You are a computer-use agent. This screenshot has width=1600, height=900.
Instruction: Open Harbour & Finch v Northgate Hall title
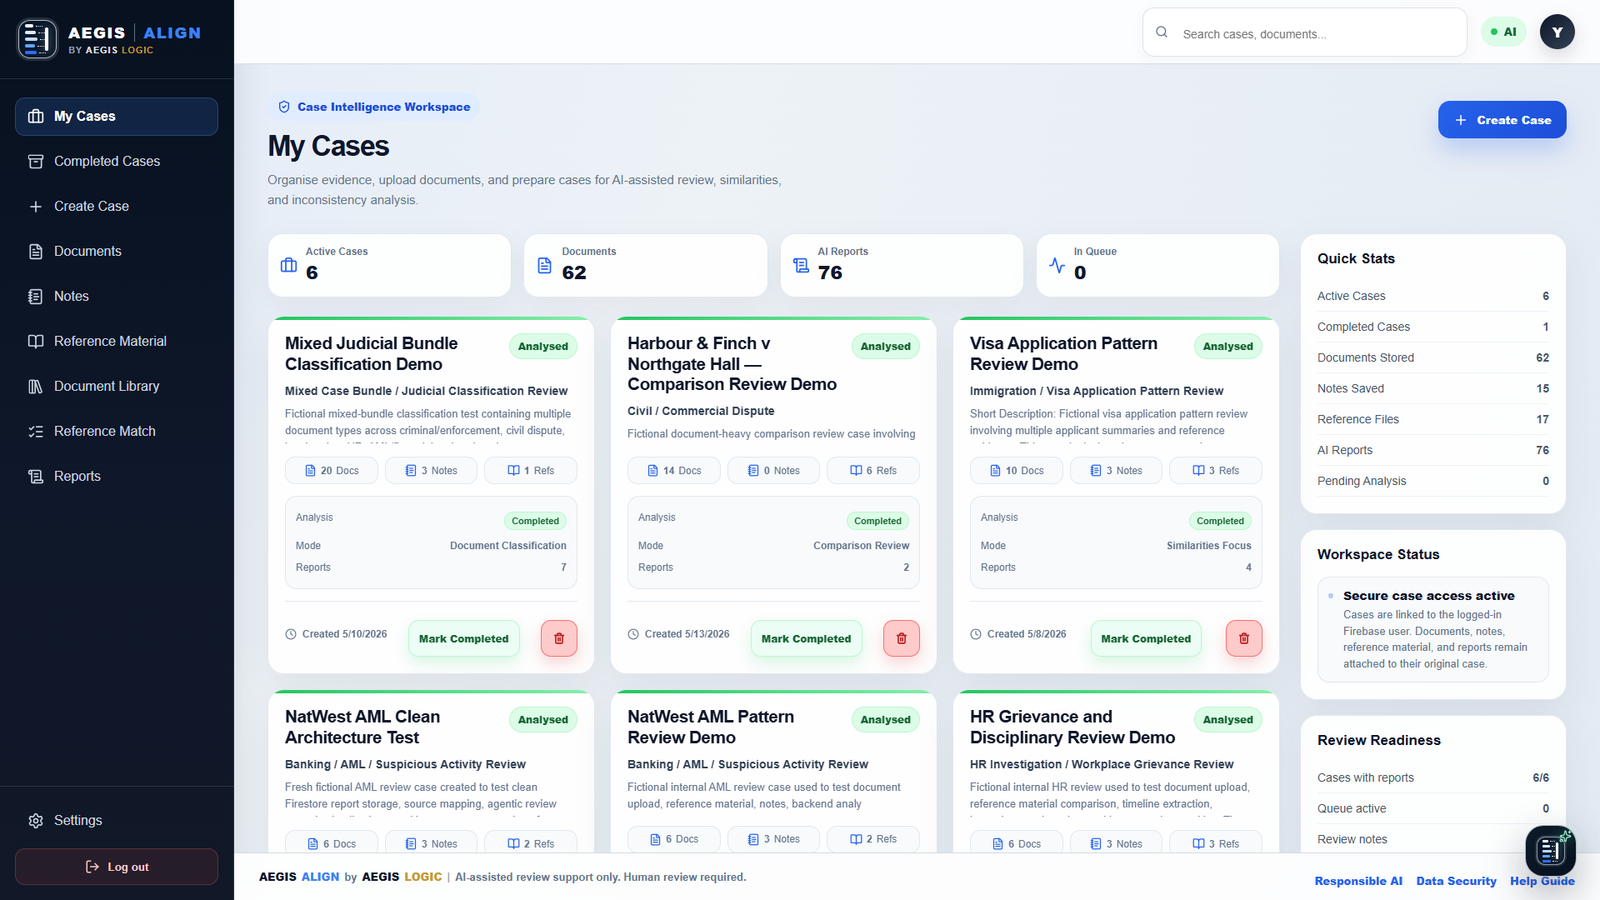coord(732,364)
